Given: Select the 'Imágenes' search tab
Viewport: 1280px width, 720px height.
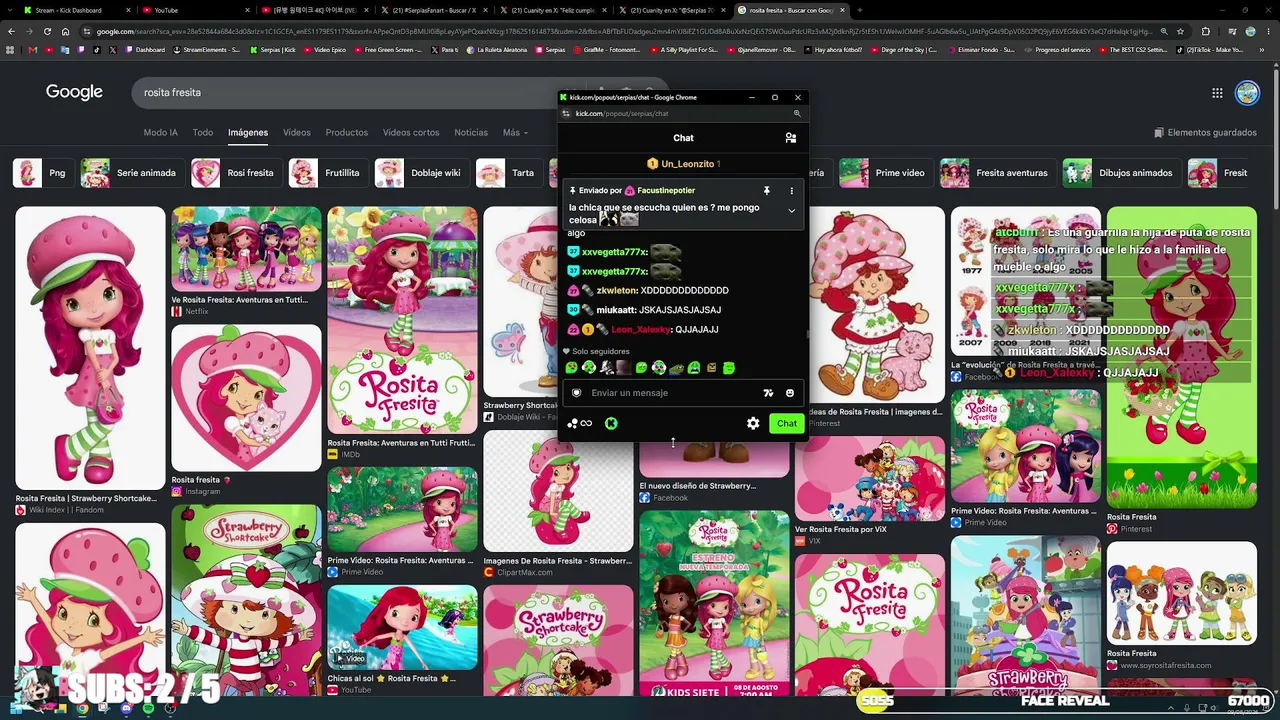Looking at the screenshot, I should pyautogui.click(x=248, y=132).
